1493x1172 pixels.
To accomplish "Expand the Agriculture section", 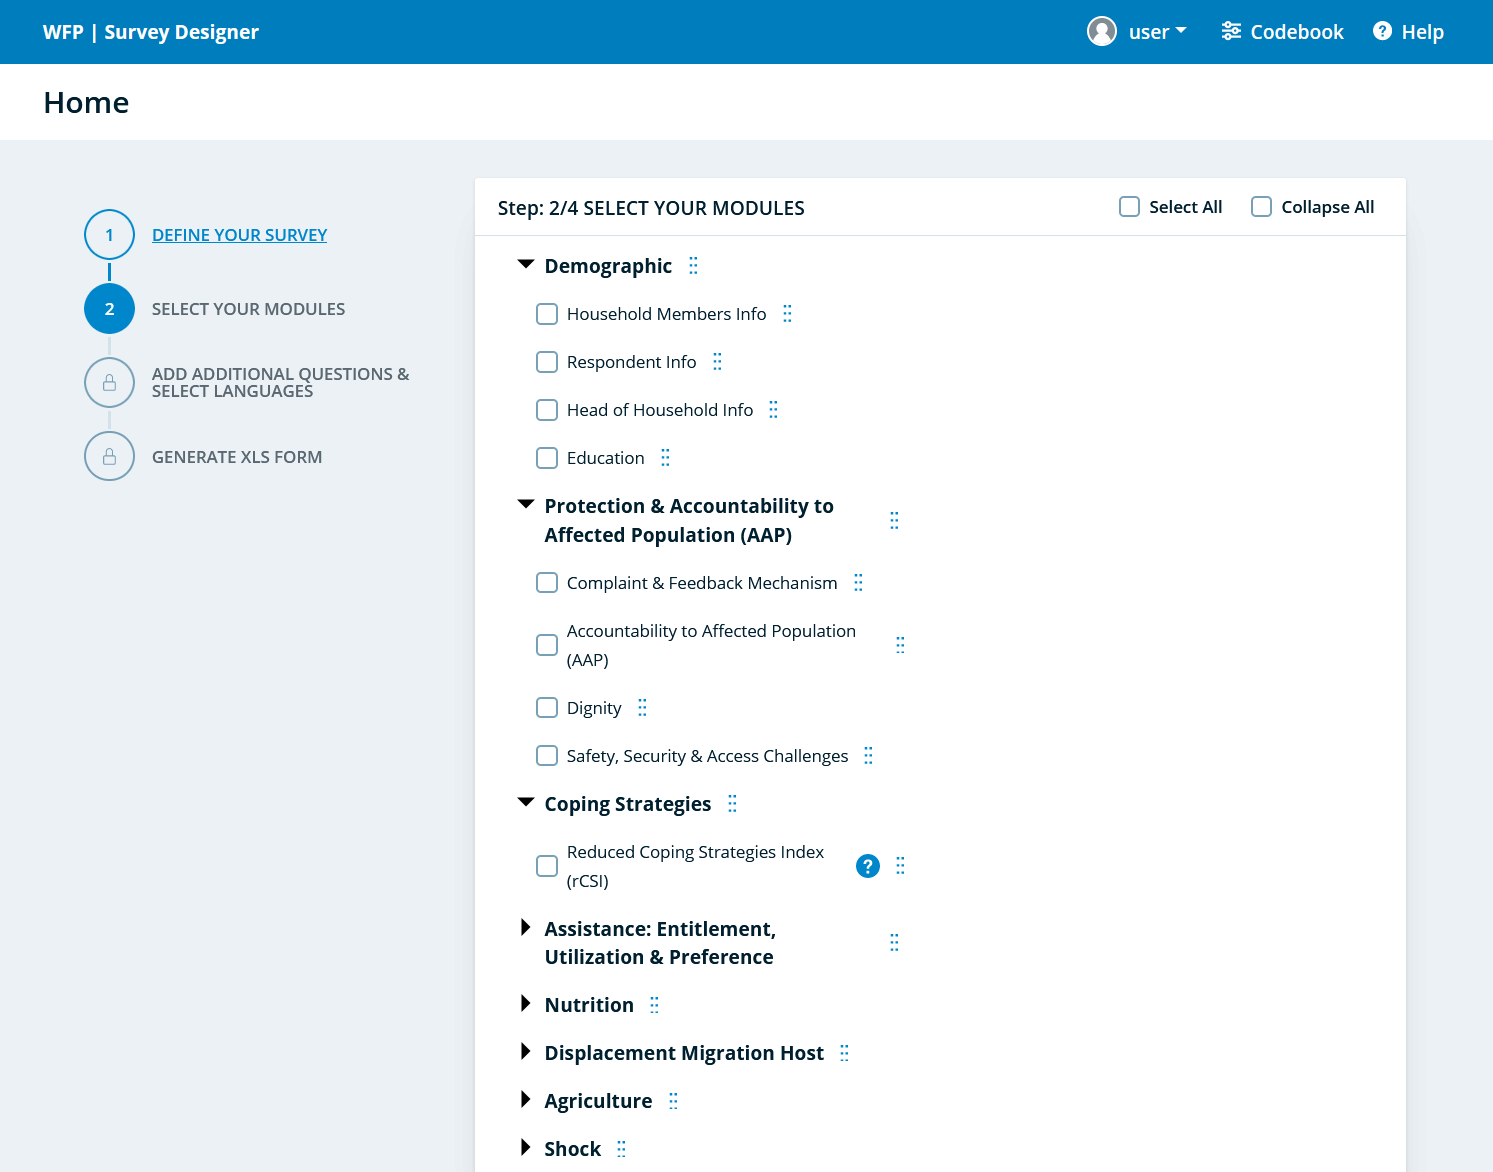I will pos(526,1100).
